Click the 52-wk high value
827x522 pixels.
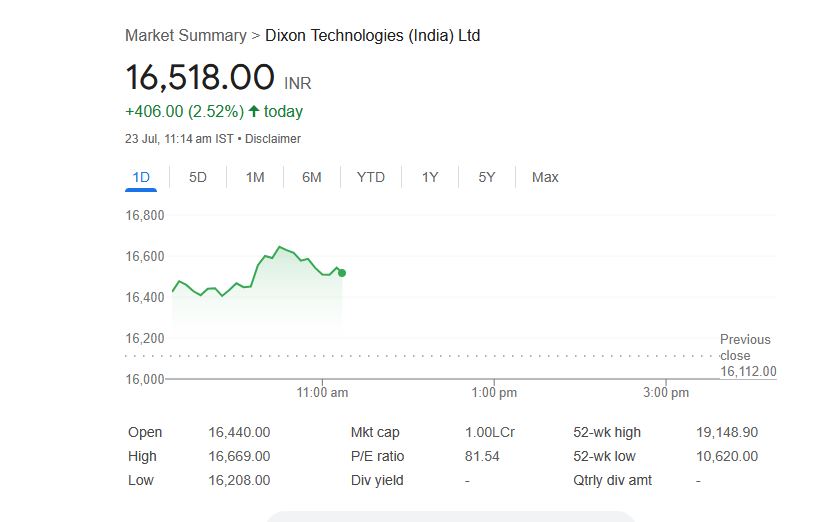727,433
